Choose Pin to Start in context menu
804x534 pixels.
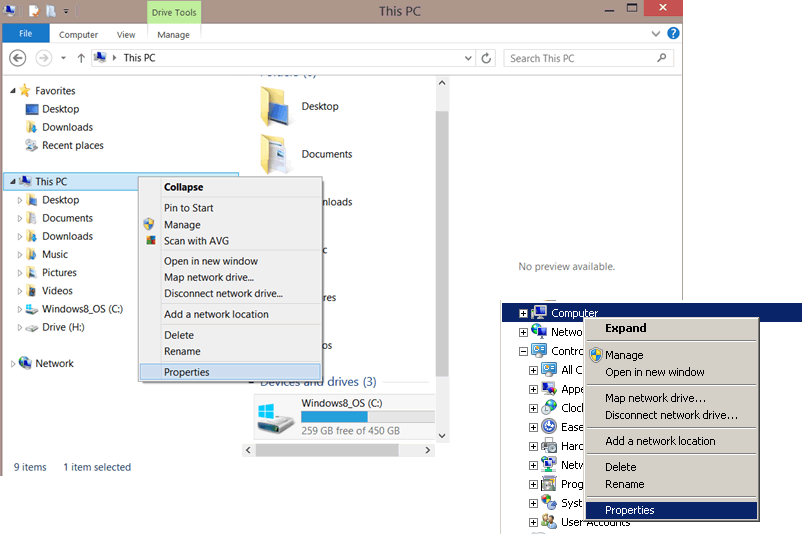(189, 208)
